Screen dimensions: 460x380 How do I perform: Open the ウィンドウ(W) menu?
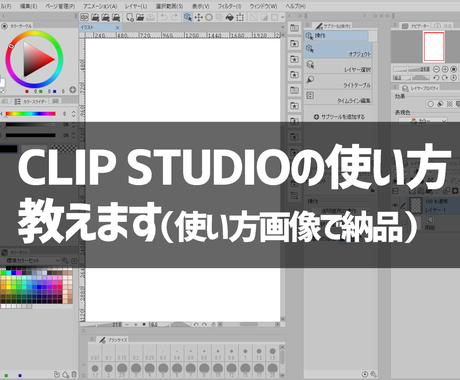[263, 6]
